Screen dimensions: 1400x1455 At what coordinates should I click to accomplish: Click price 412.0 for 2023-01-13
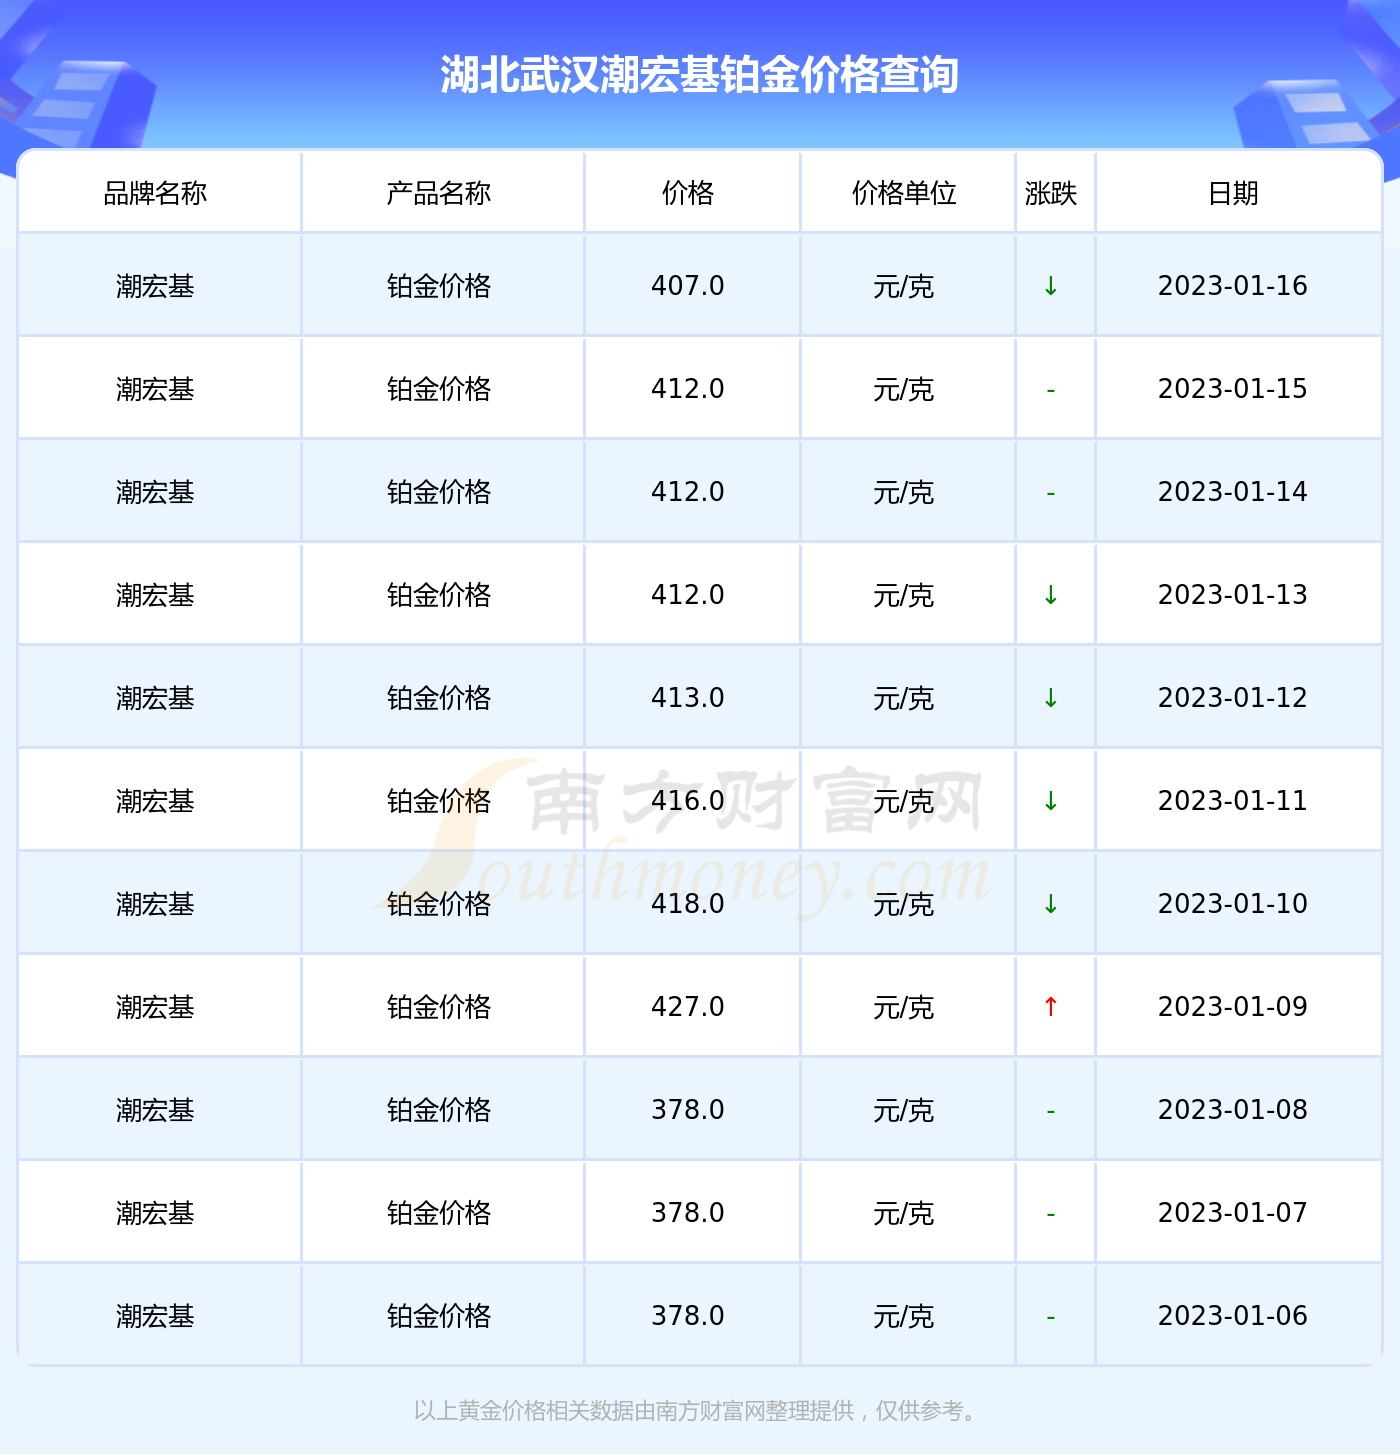click(x=688, y=595)
